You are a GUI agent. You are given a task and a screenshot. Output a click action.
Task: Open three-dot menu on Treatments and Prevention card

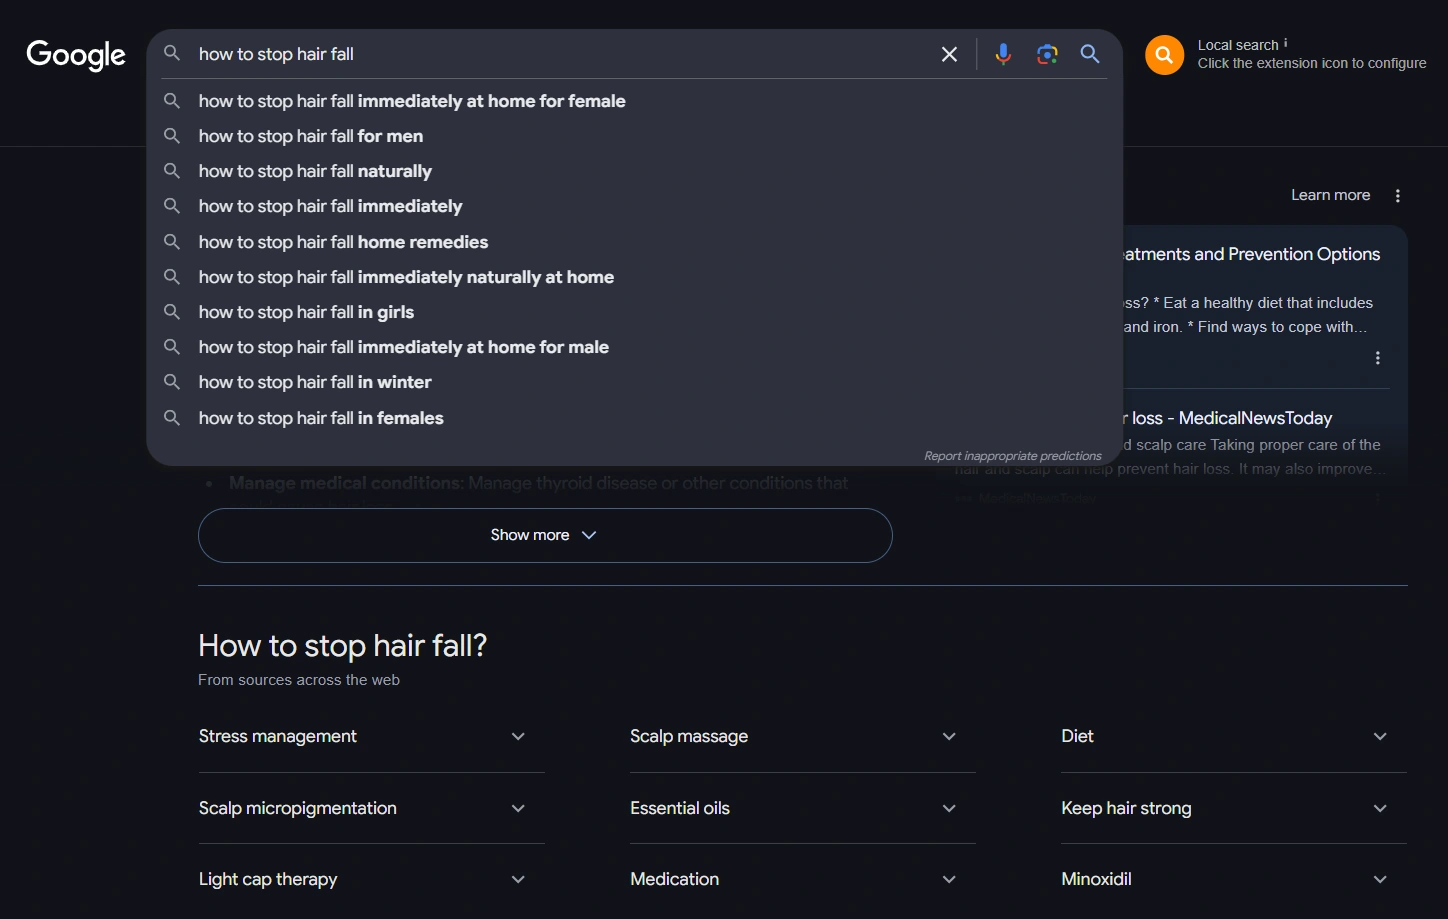[x=1378, y=358]
